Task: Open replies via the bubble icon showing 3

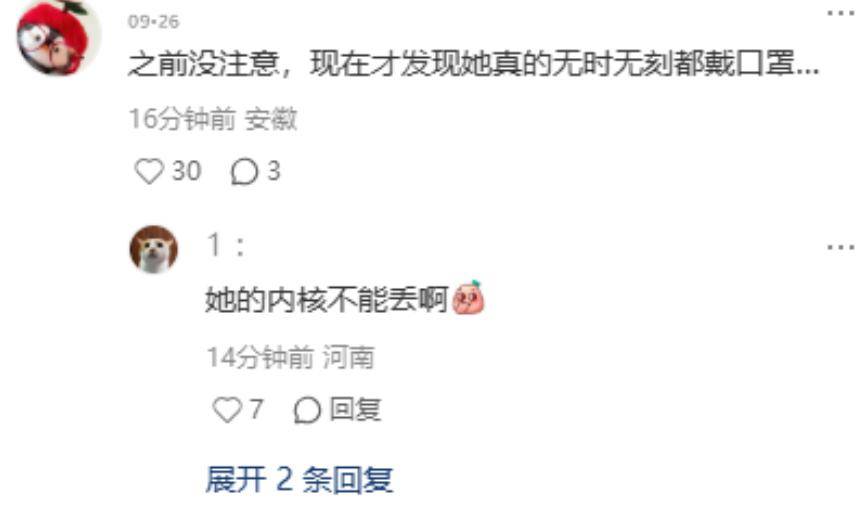Action: tap(244, 172)
